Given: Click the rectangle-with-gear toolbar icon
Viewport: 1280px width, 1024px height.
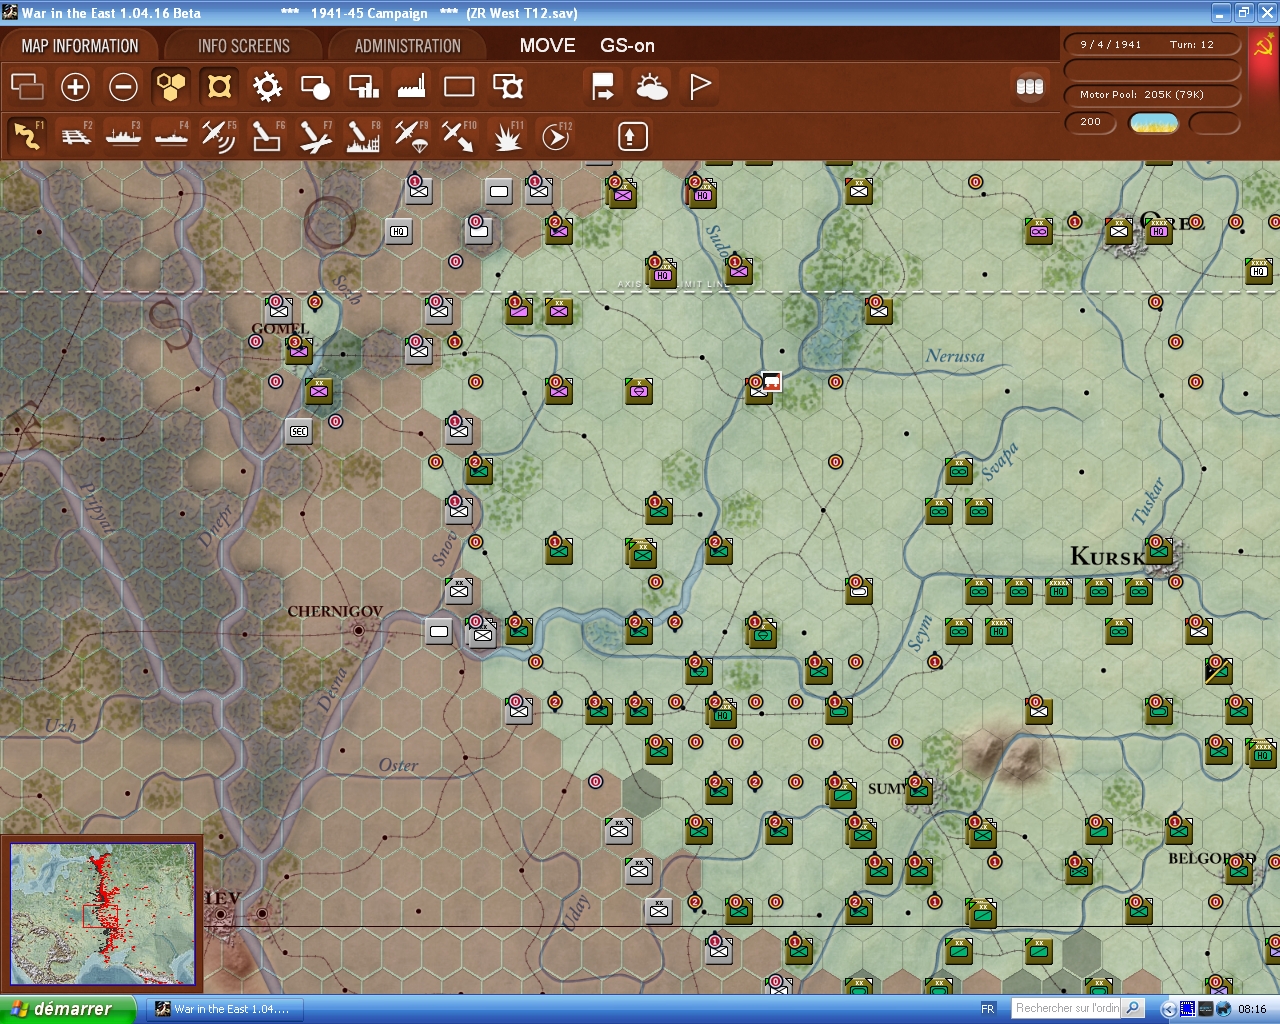Looking at the screenshot, I should pos(508,87).
